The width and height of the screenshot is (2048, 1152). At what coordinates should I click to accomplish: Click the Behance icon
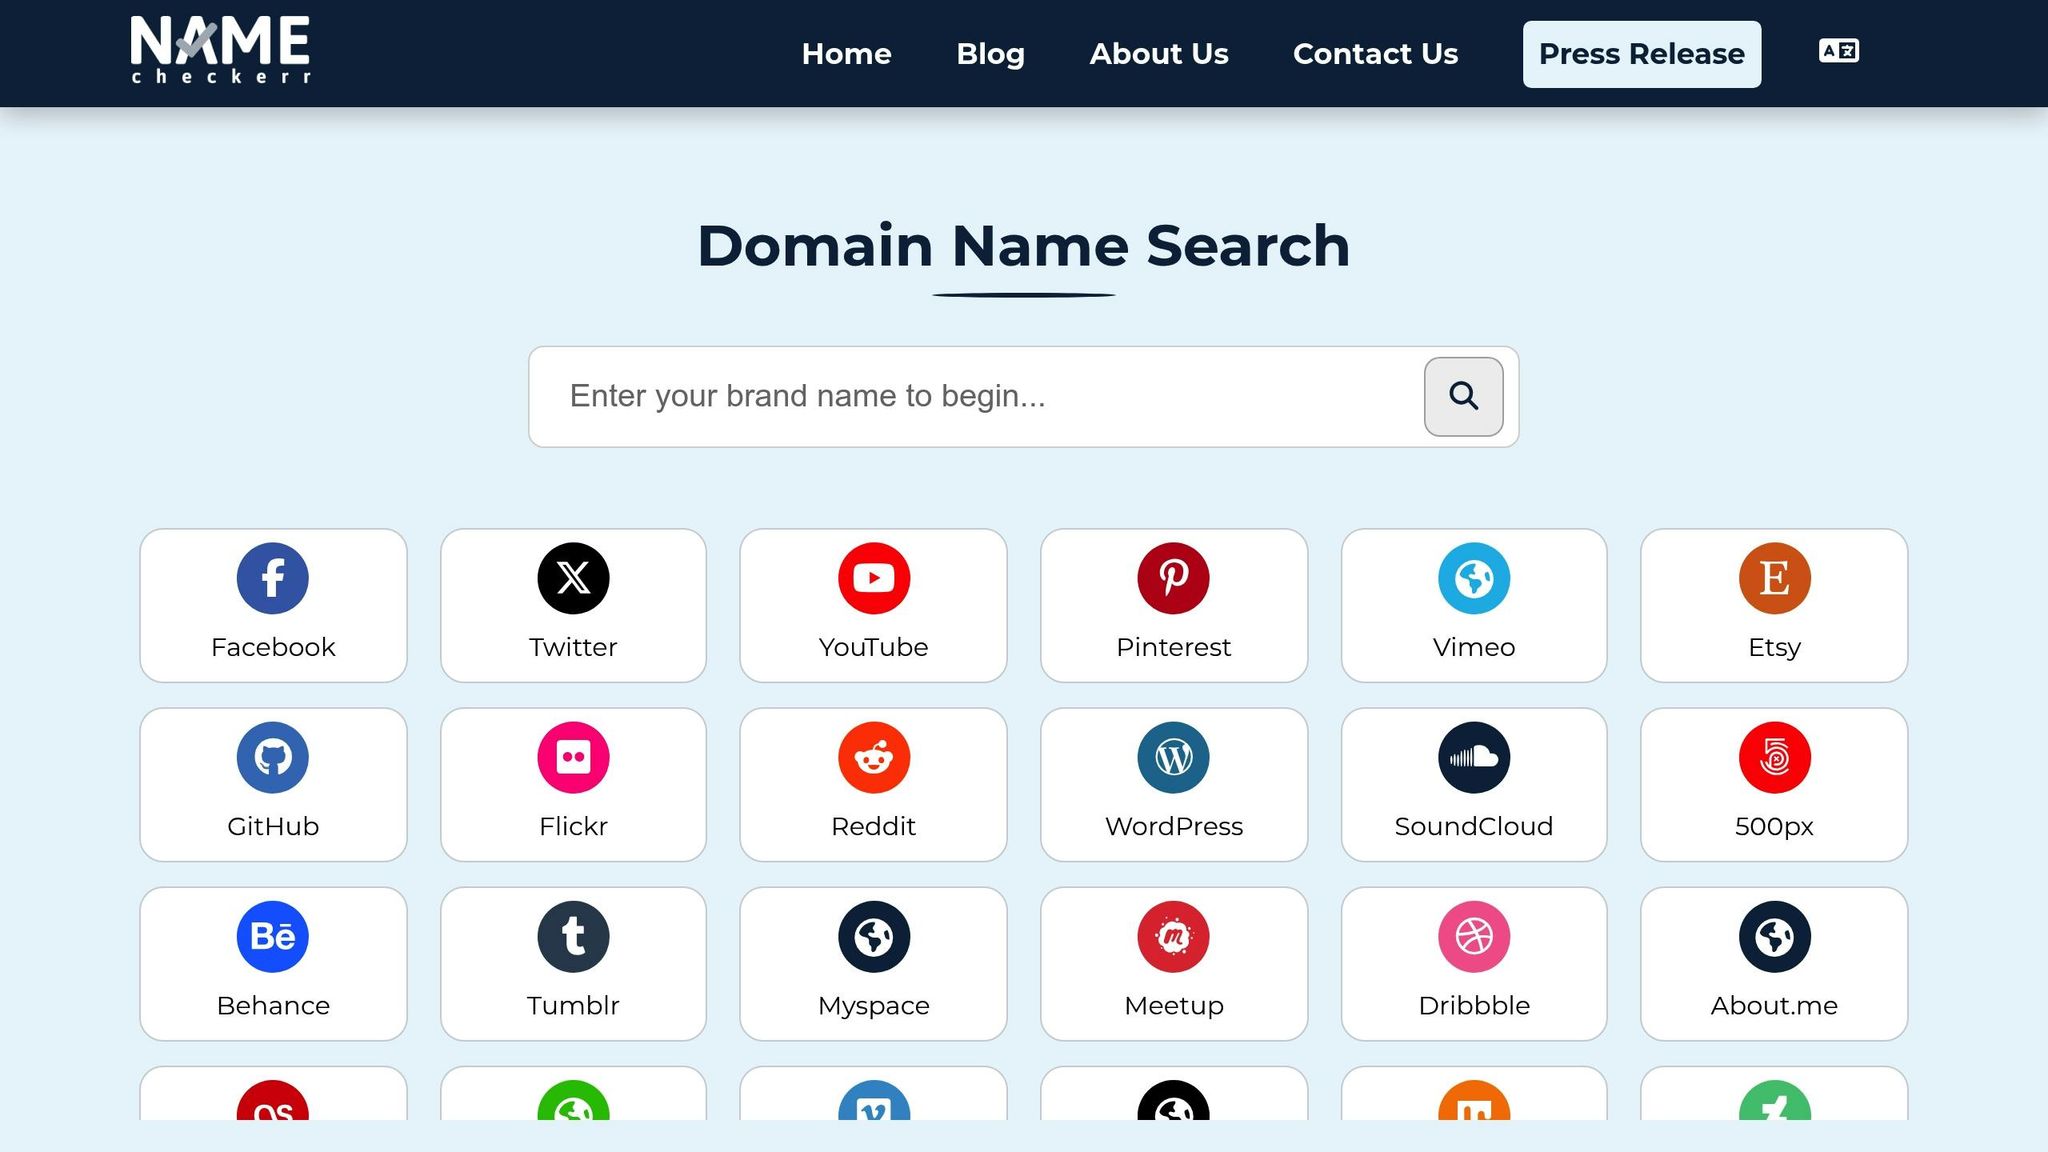(x=273, y=936)
